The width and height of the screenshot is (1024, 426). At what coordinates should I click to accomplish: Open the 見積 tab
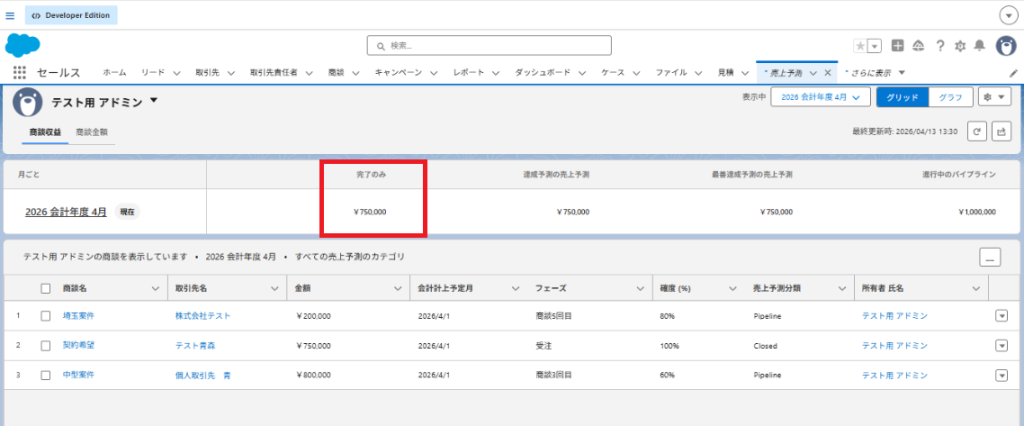tap(726, 73)
